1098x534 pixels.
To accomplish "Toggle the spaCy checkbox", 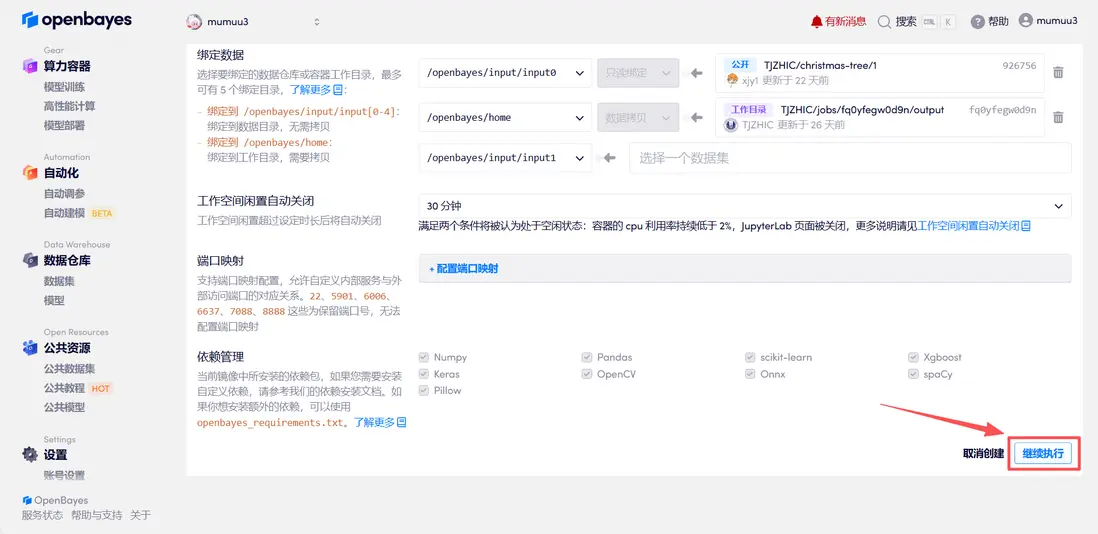I will tap(913, 374).
